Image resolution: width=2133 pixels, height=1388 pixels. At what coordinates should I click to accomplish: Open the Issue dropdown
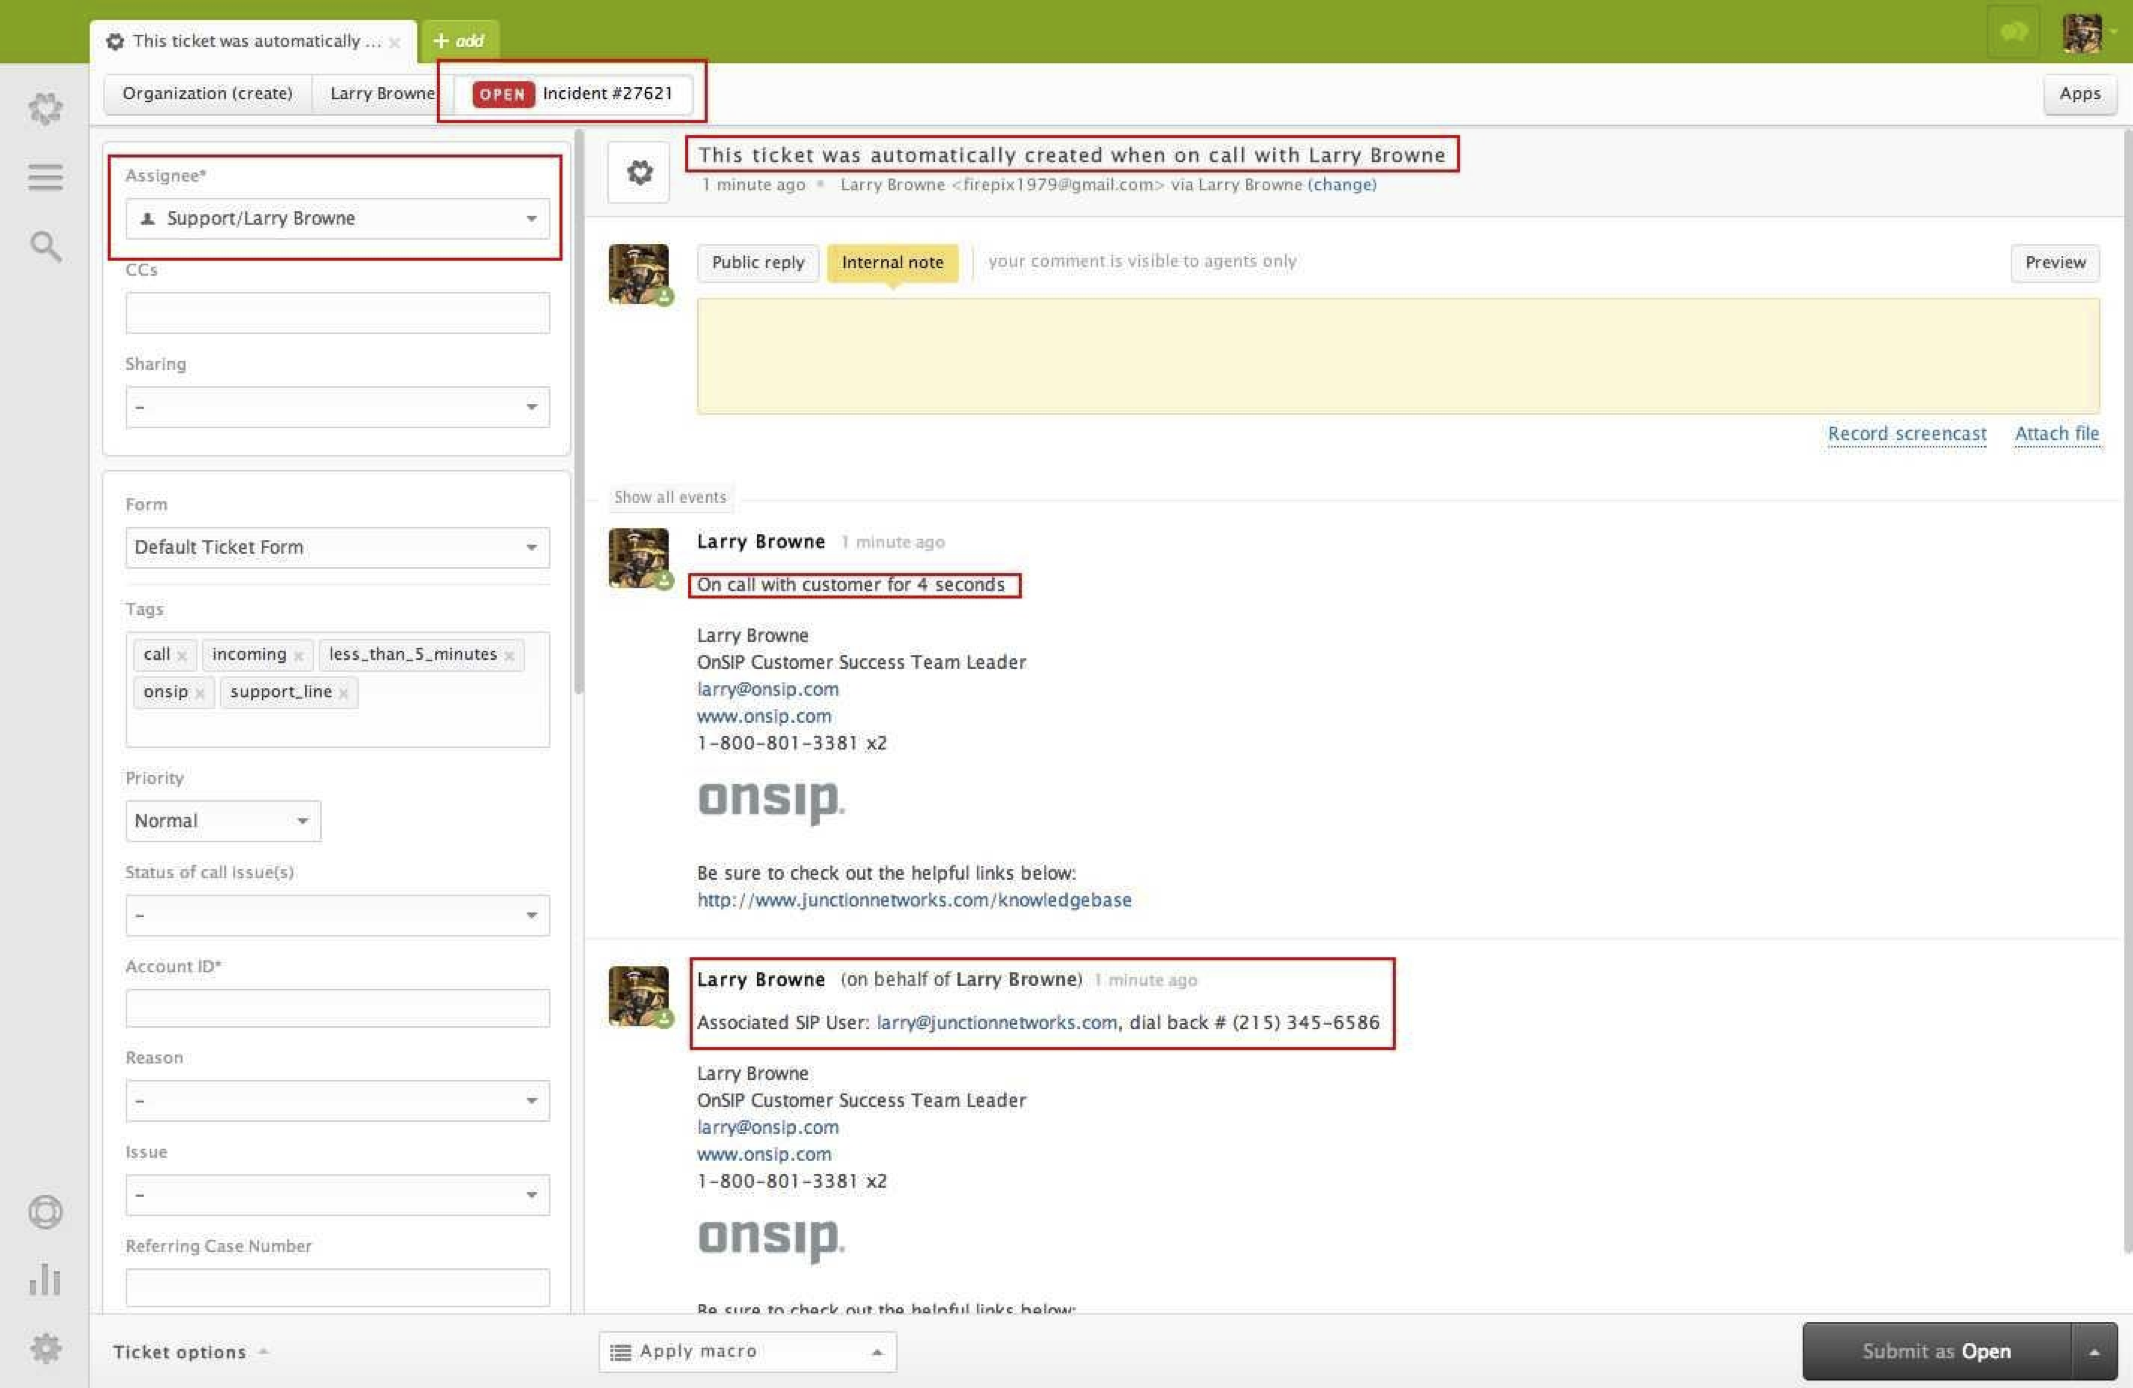[x=337, y=1194]
